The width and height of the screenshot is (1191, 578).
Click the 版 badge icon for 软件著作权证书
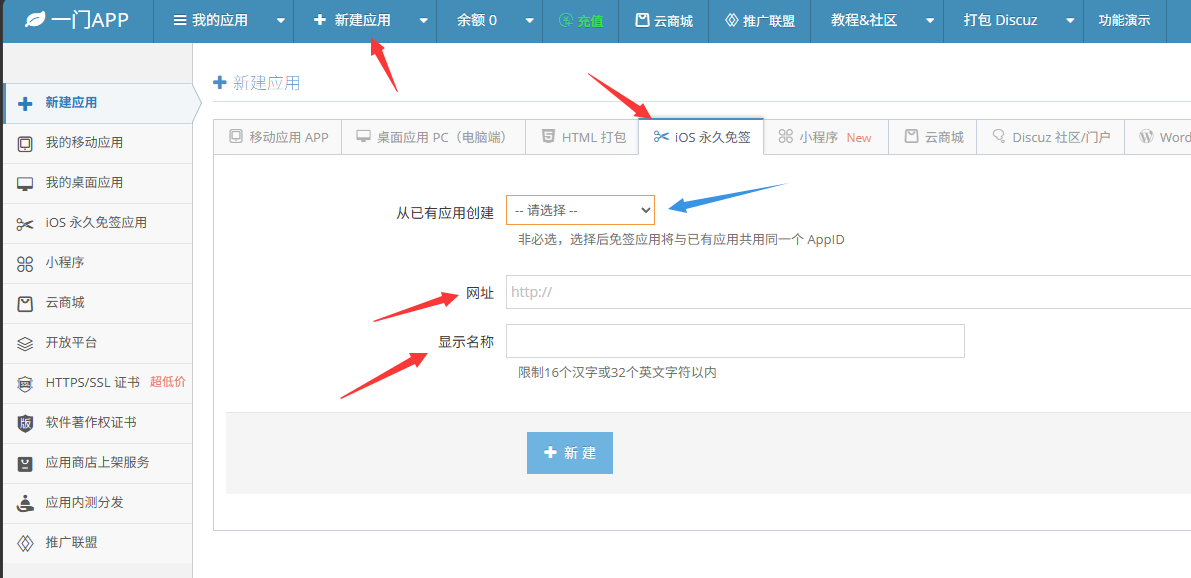pyautogui.click(x=25, y=424)
